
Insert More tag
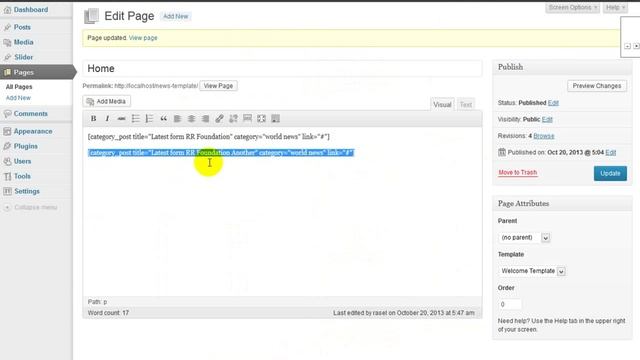tap(247, 118)
